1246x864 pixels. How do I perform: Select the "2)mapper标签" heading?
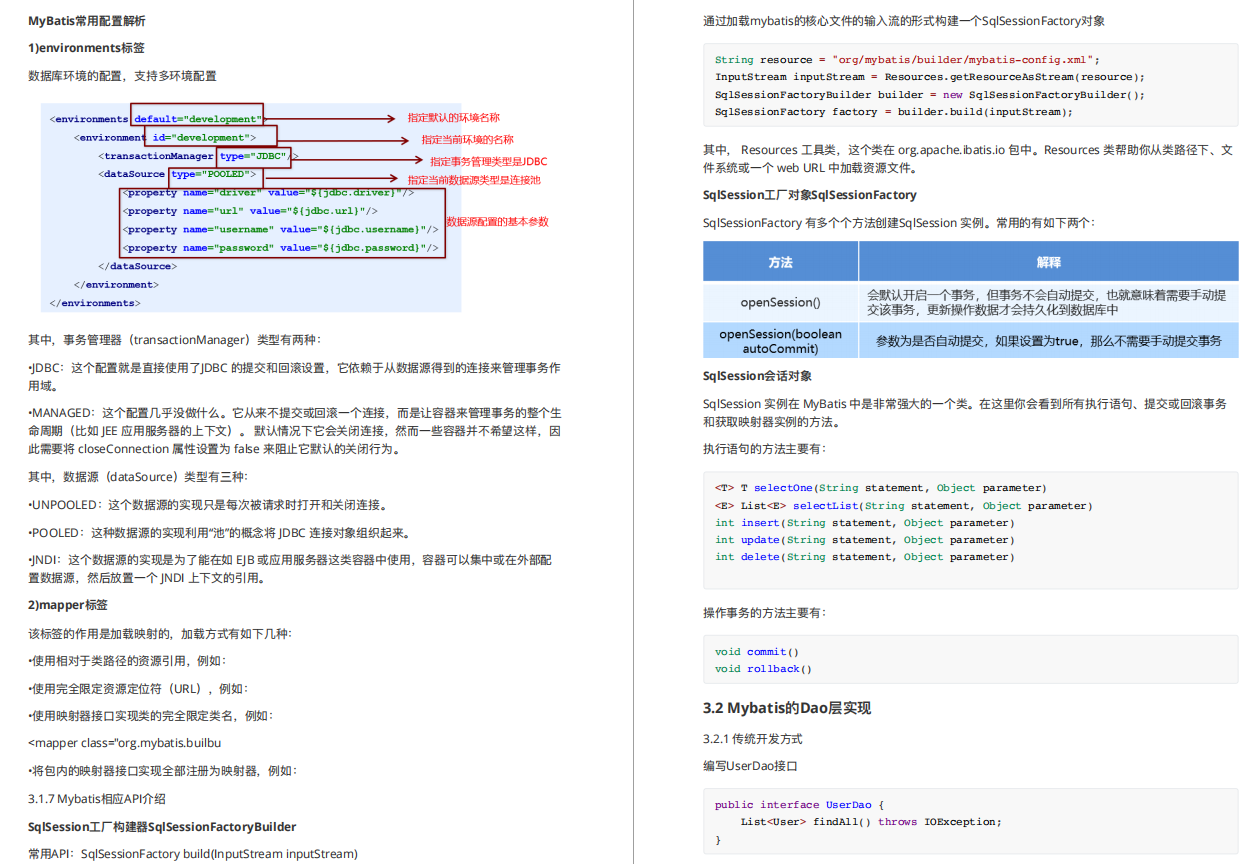tap(68, 605)
